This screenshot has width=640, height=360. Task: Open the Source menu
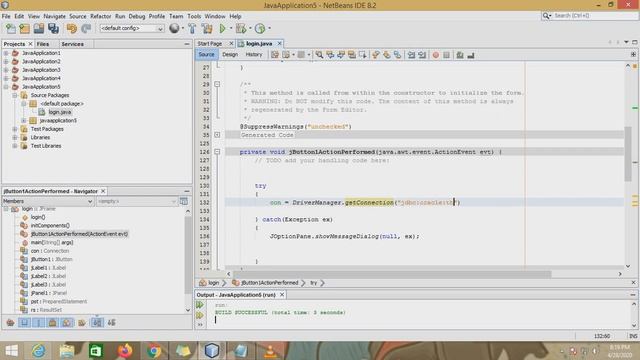pos(78,16)
